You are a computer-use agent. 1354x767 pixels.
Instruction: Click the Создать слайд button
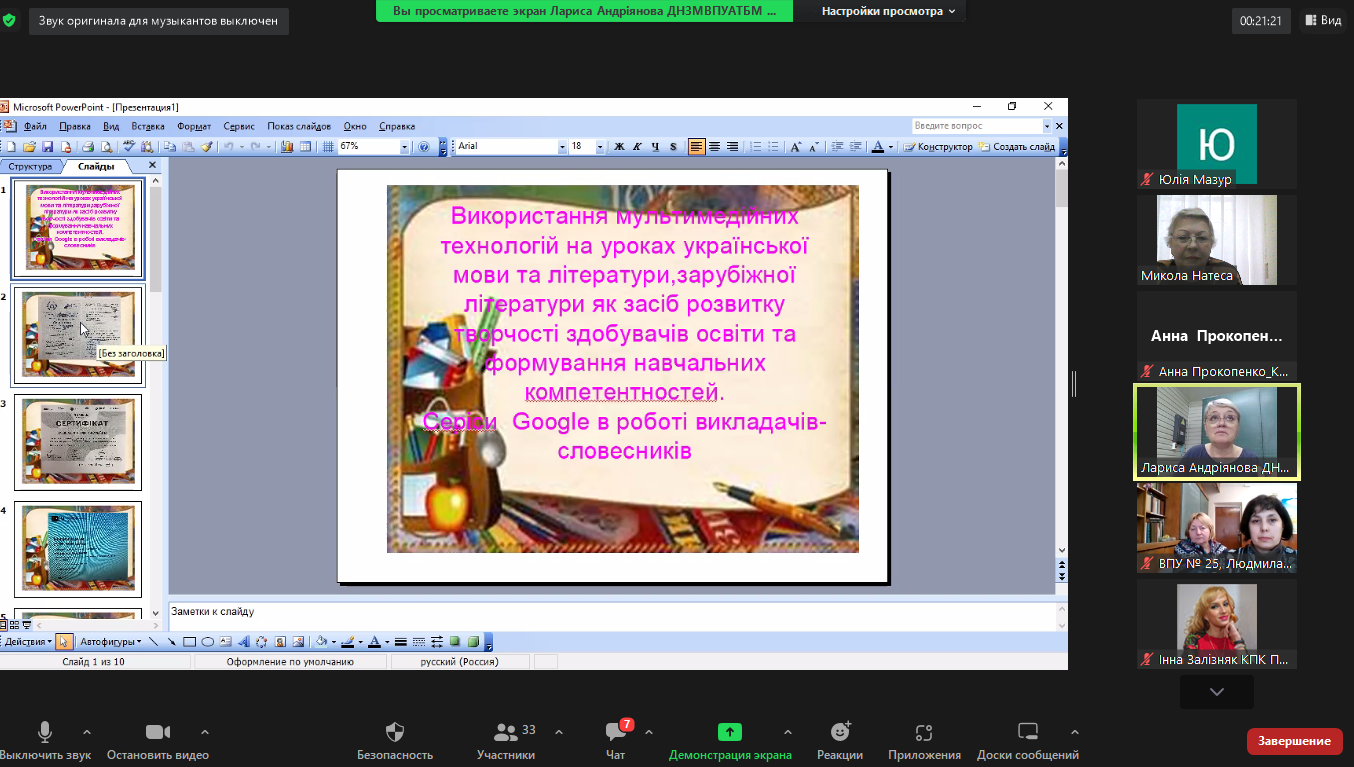pyautogui.click(x=1016, y=146)
